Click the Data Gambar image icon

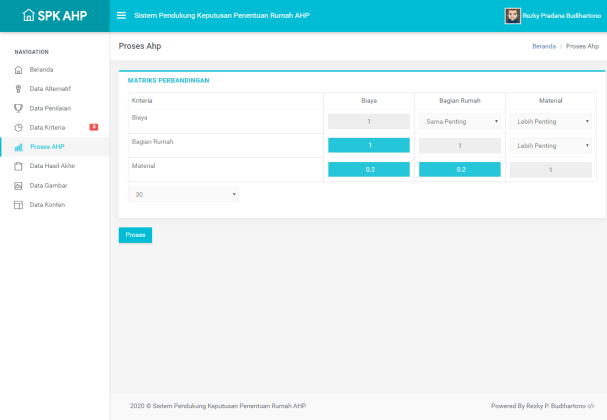18,185
